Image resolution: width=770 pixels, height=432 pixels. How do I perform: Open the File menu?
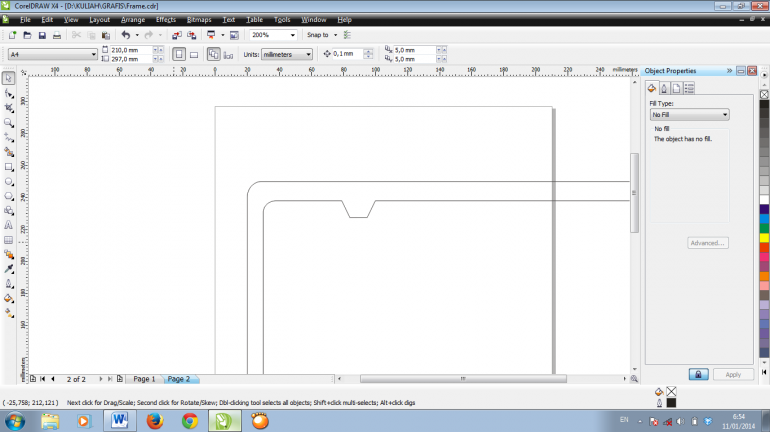pos(25,20)
